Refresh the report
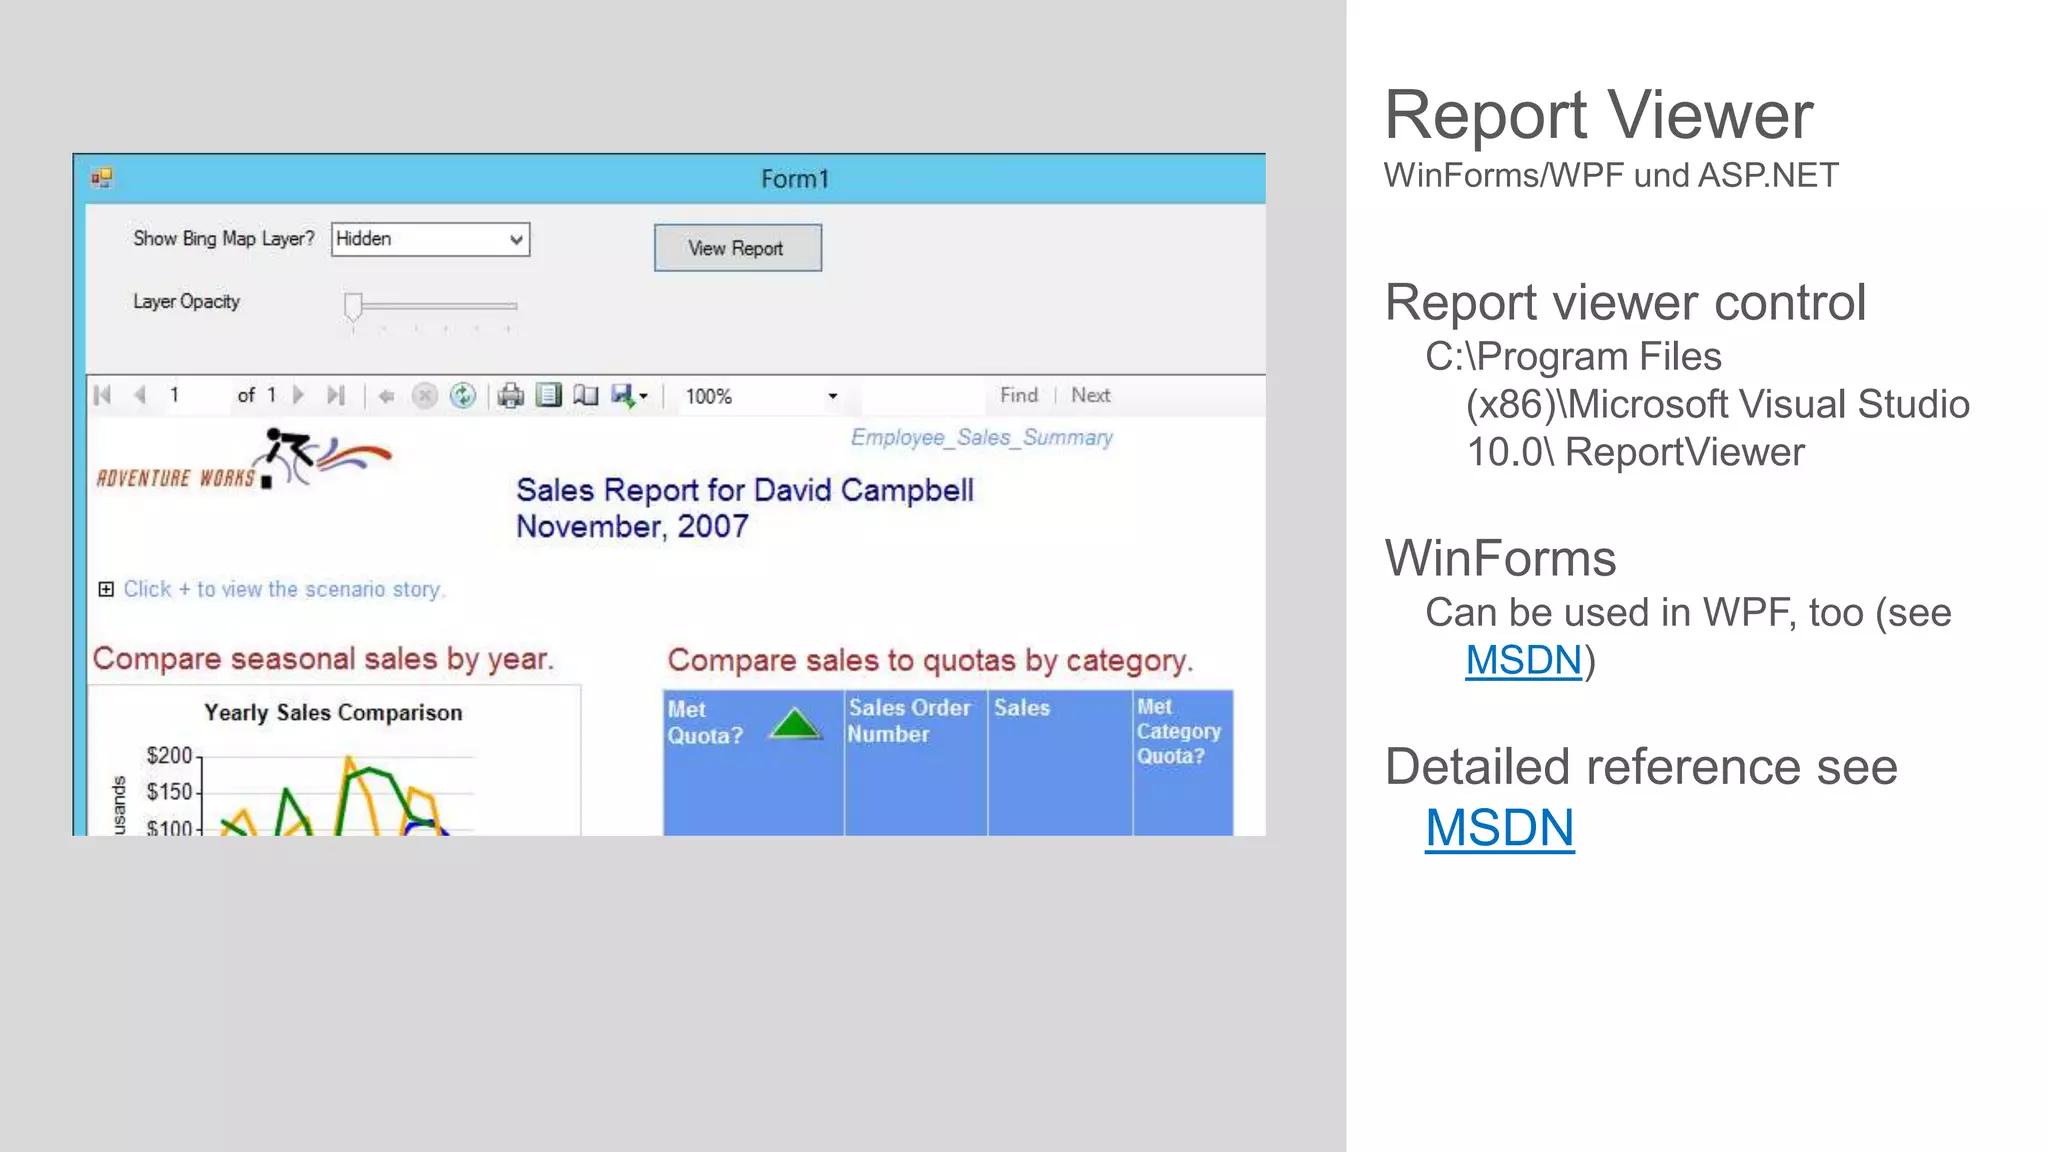This screenshot has width=2048, height=1152. 462,396
